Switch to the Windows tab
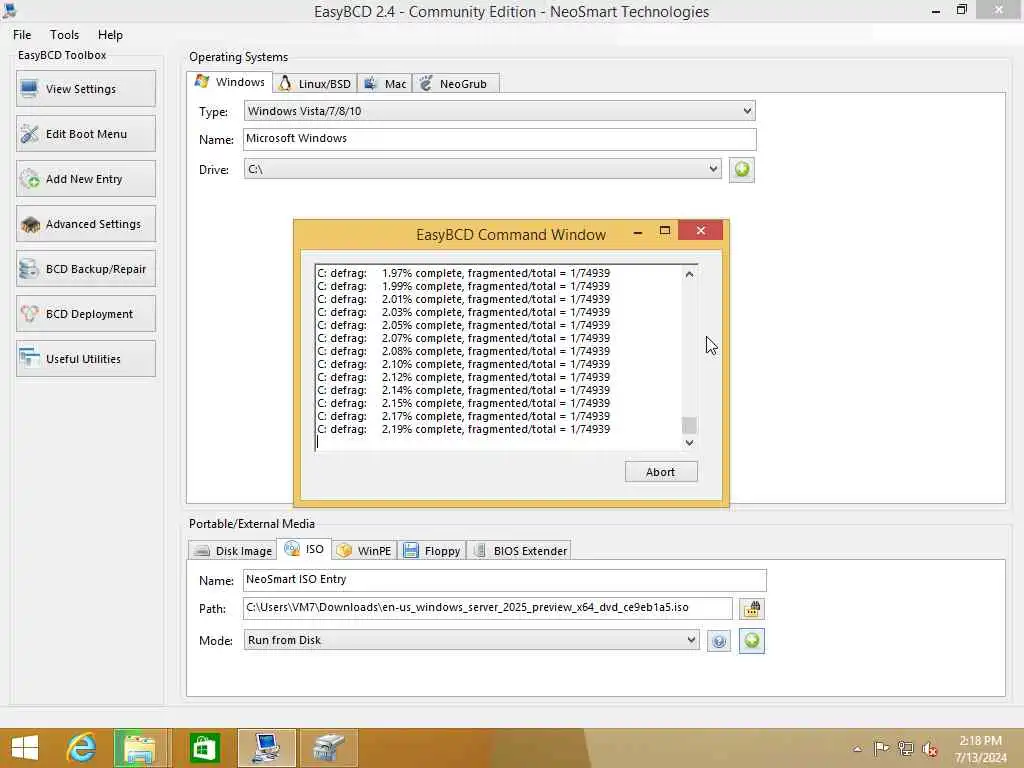1024x768 pixels. point(230,82)
